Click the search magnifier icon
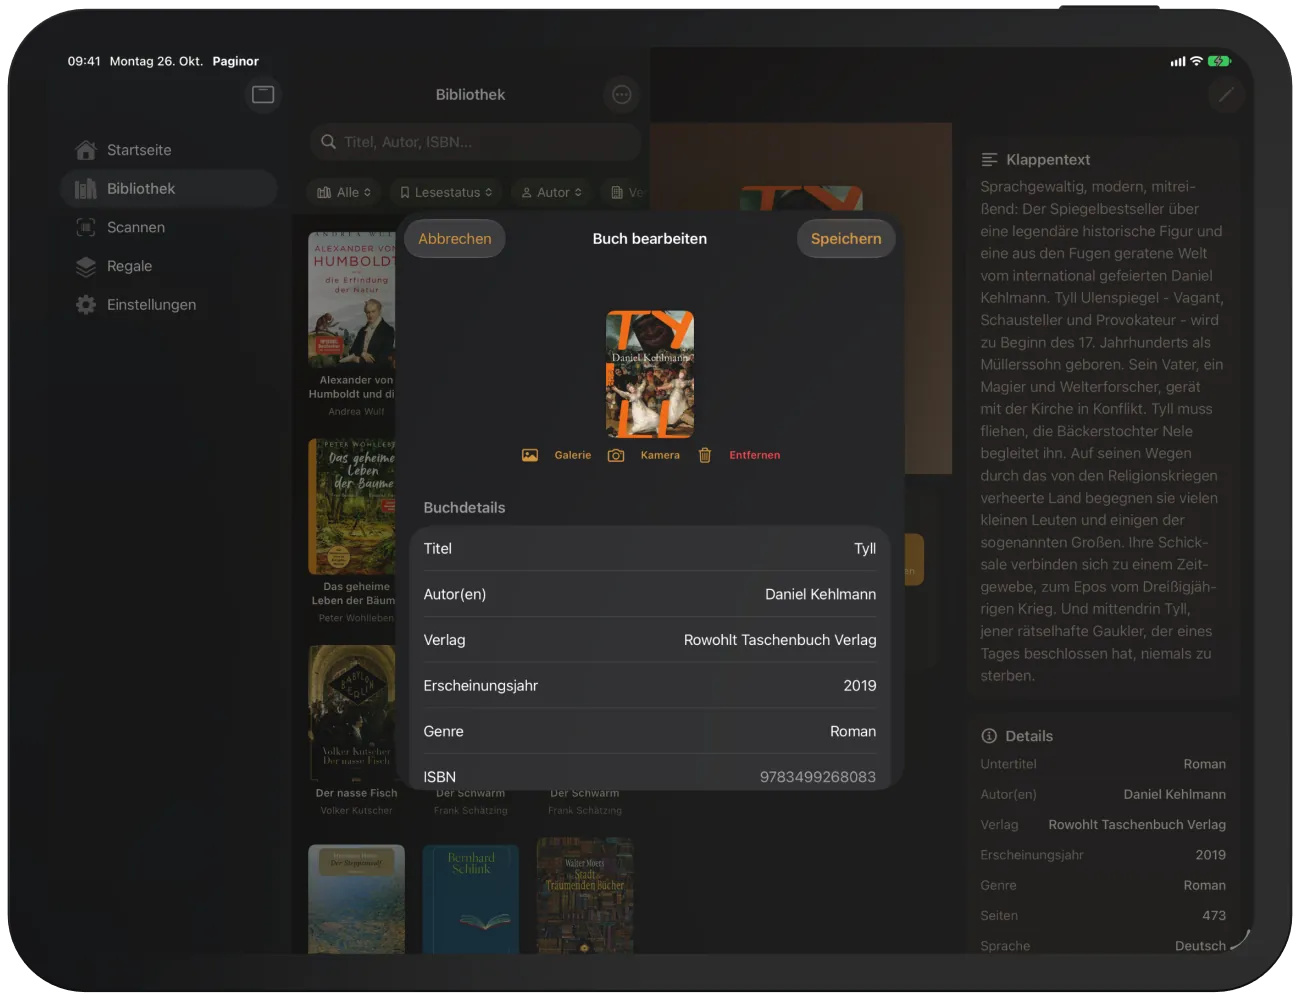Image resolution: width=1300 pixels, height=998 pixels. pyautogui.click(x=328, y=142)
